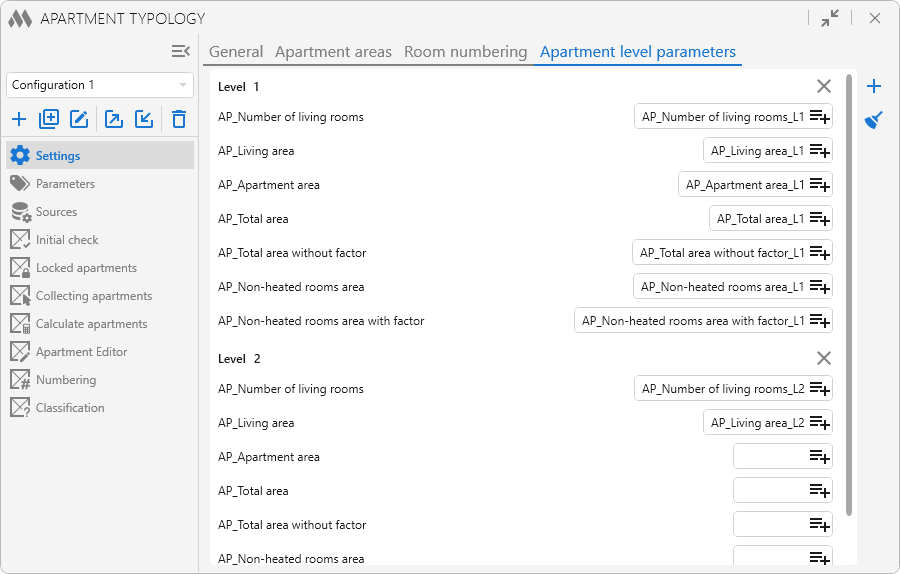Add a new level with plus icon
Viewport: 900px width, 574px height.
tap(874, 86)
